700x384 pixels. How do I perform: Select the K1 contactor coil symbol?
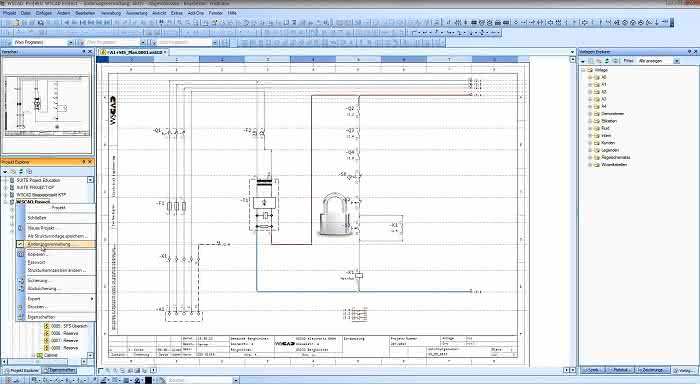[358, 276]
